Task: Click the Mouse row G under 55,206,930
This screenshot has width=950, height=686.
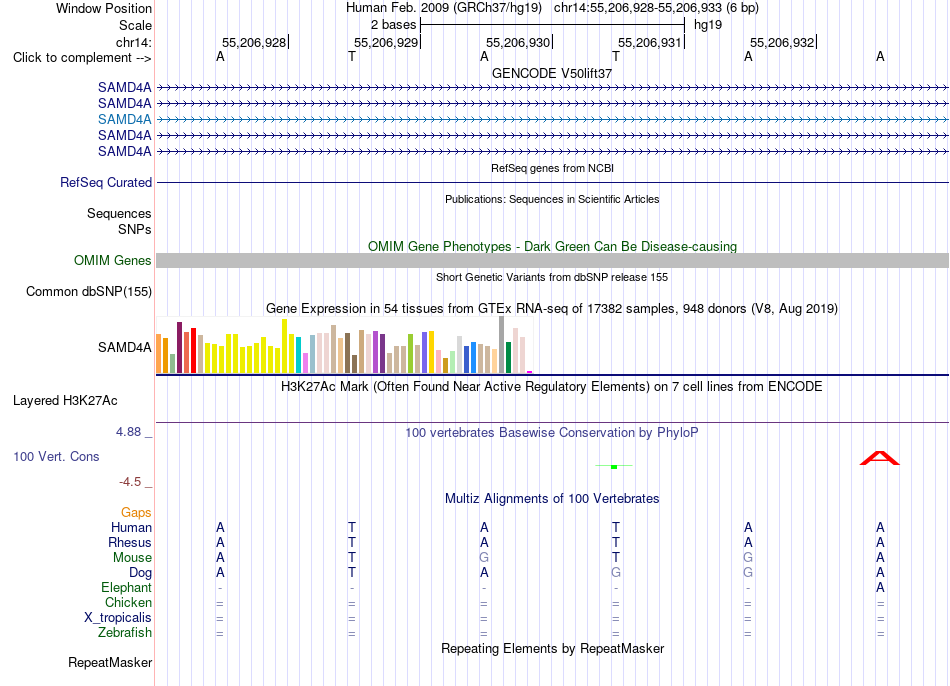Action: [484, 558]
